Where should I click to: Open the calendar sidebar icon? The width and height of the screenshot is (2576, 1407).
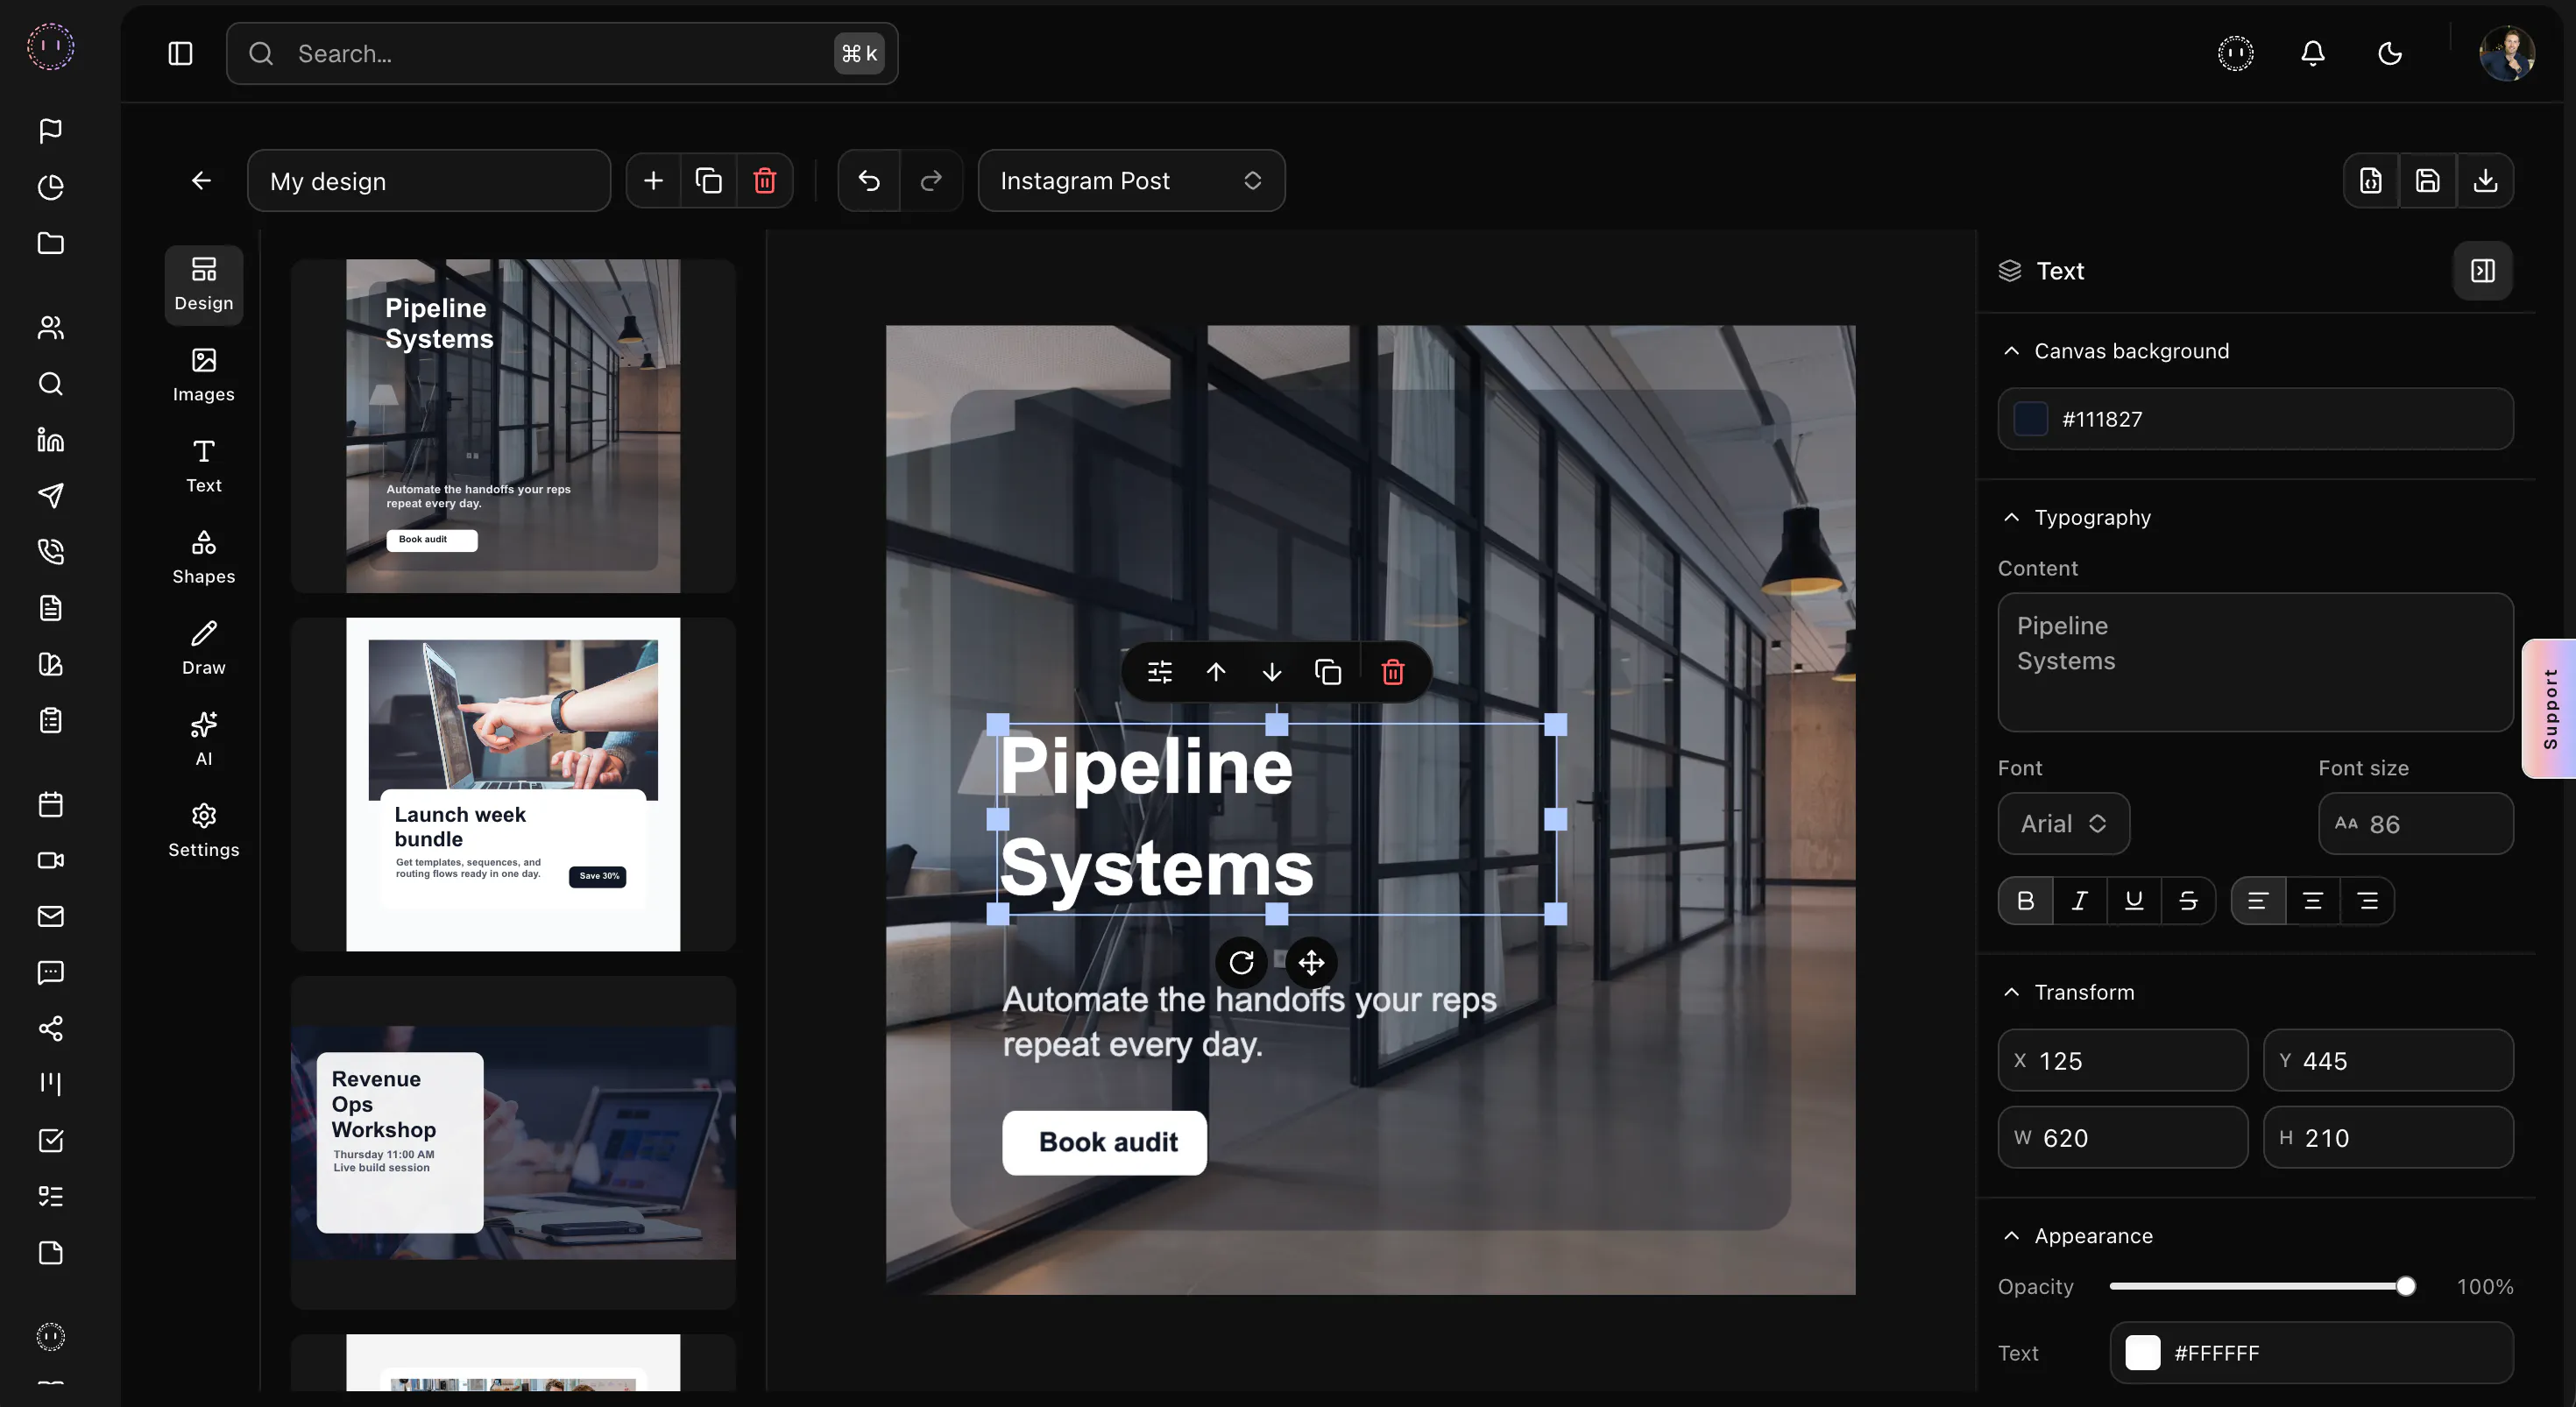50,804
